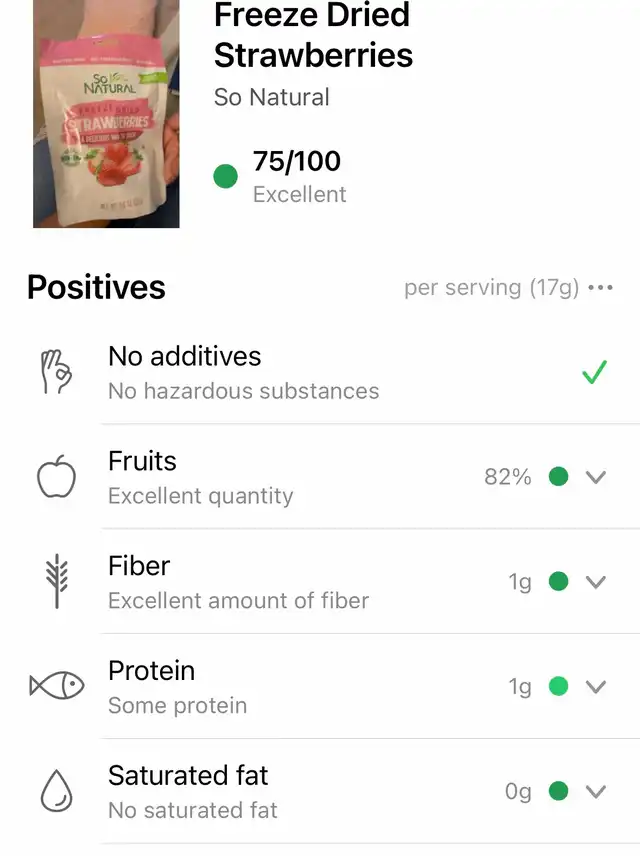Tap the green score dot beside 75/100

click(x=226, y=177)
